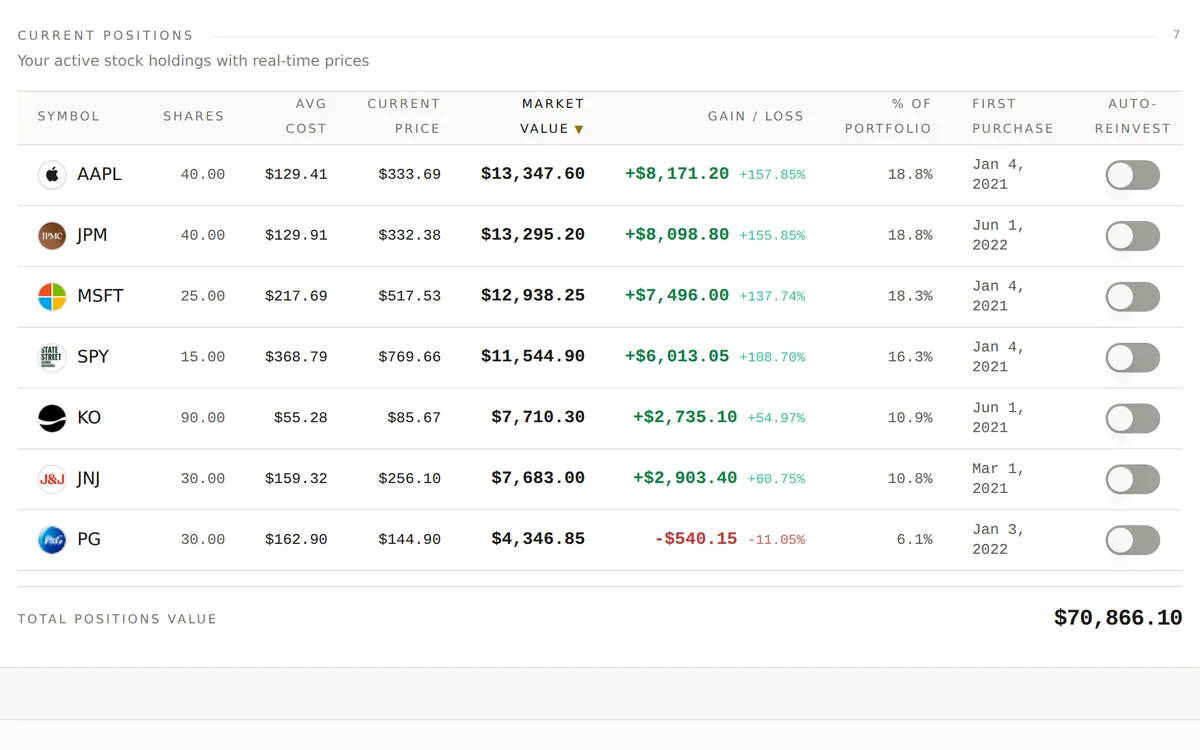
Task: Click the AAPL Apple logo icon
Action: click(x=52, y=175)
